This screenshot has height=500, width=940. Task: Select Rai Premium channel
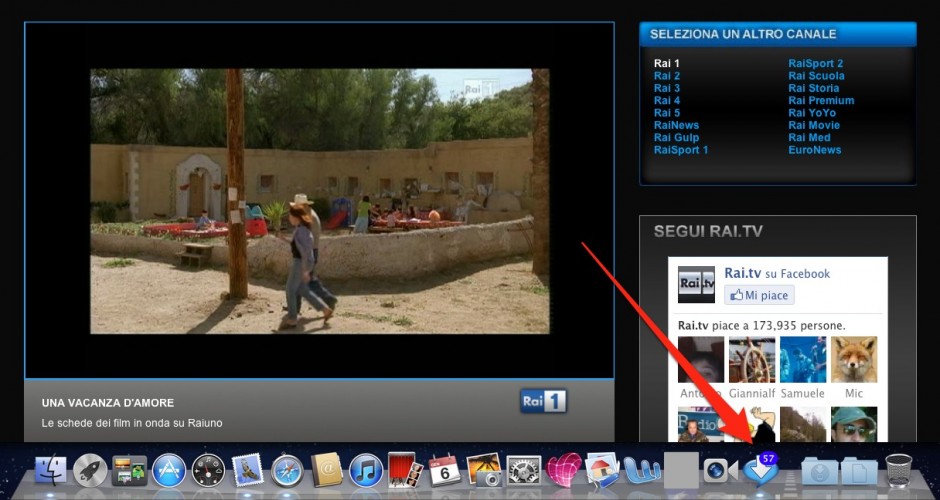[x=821, y=101]
